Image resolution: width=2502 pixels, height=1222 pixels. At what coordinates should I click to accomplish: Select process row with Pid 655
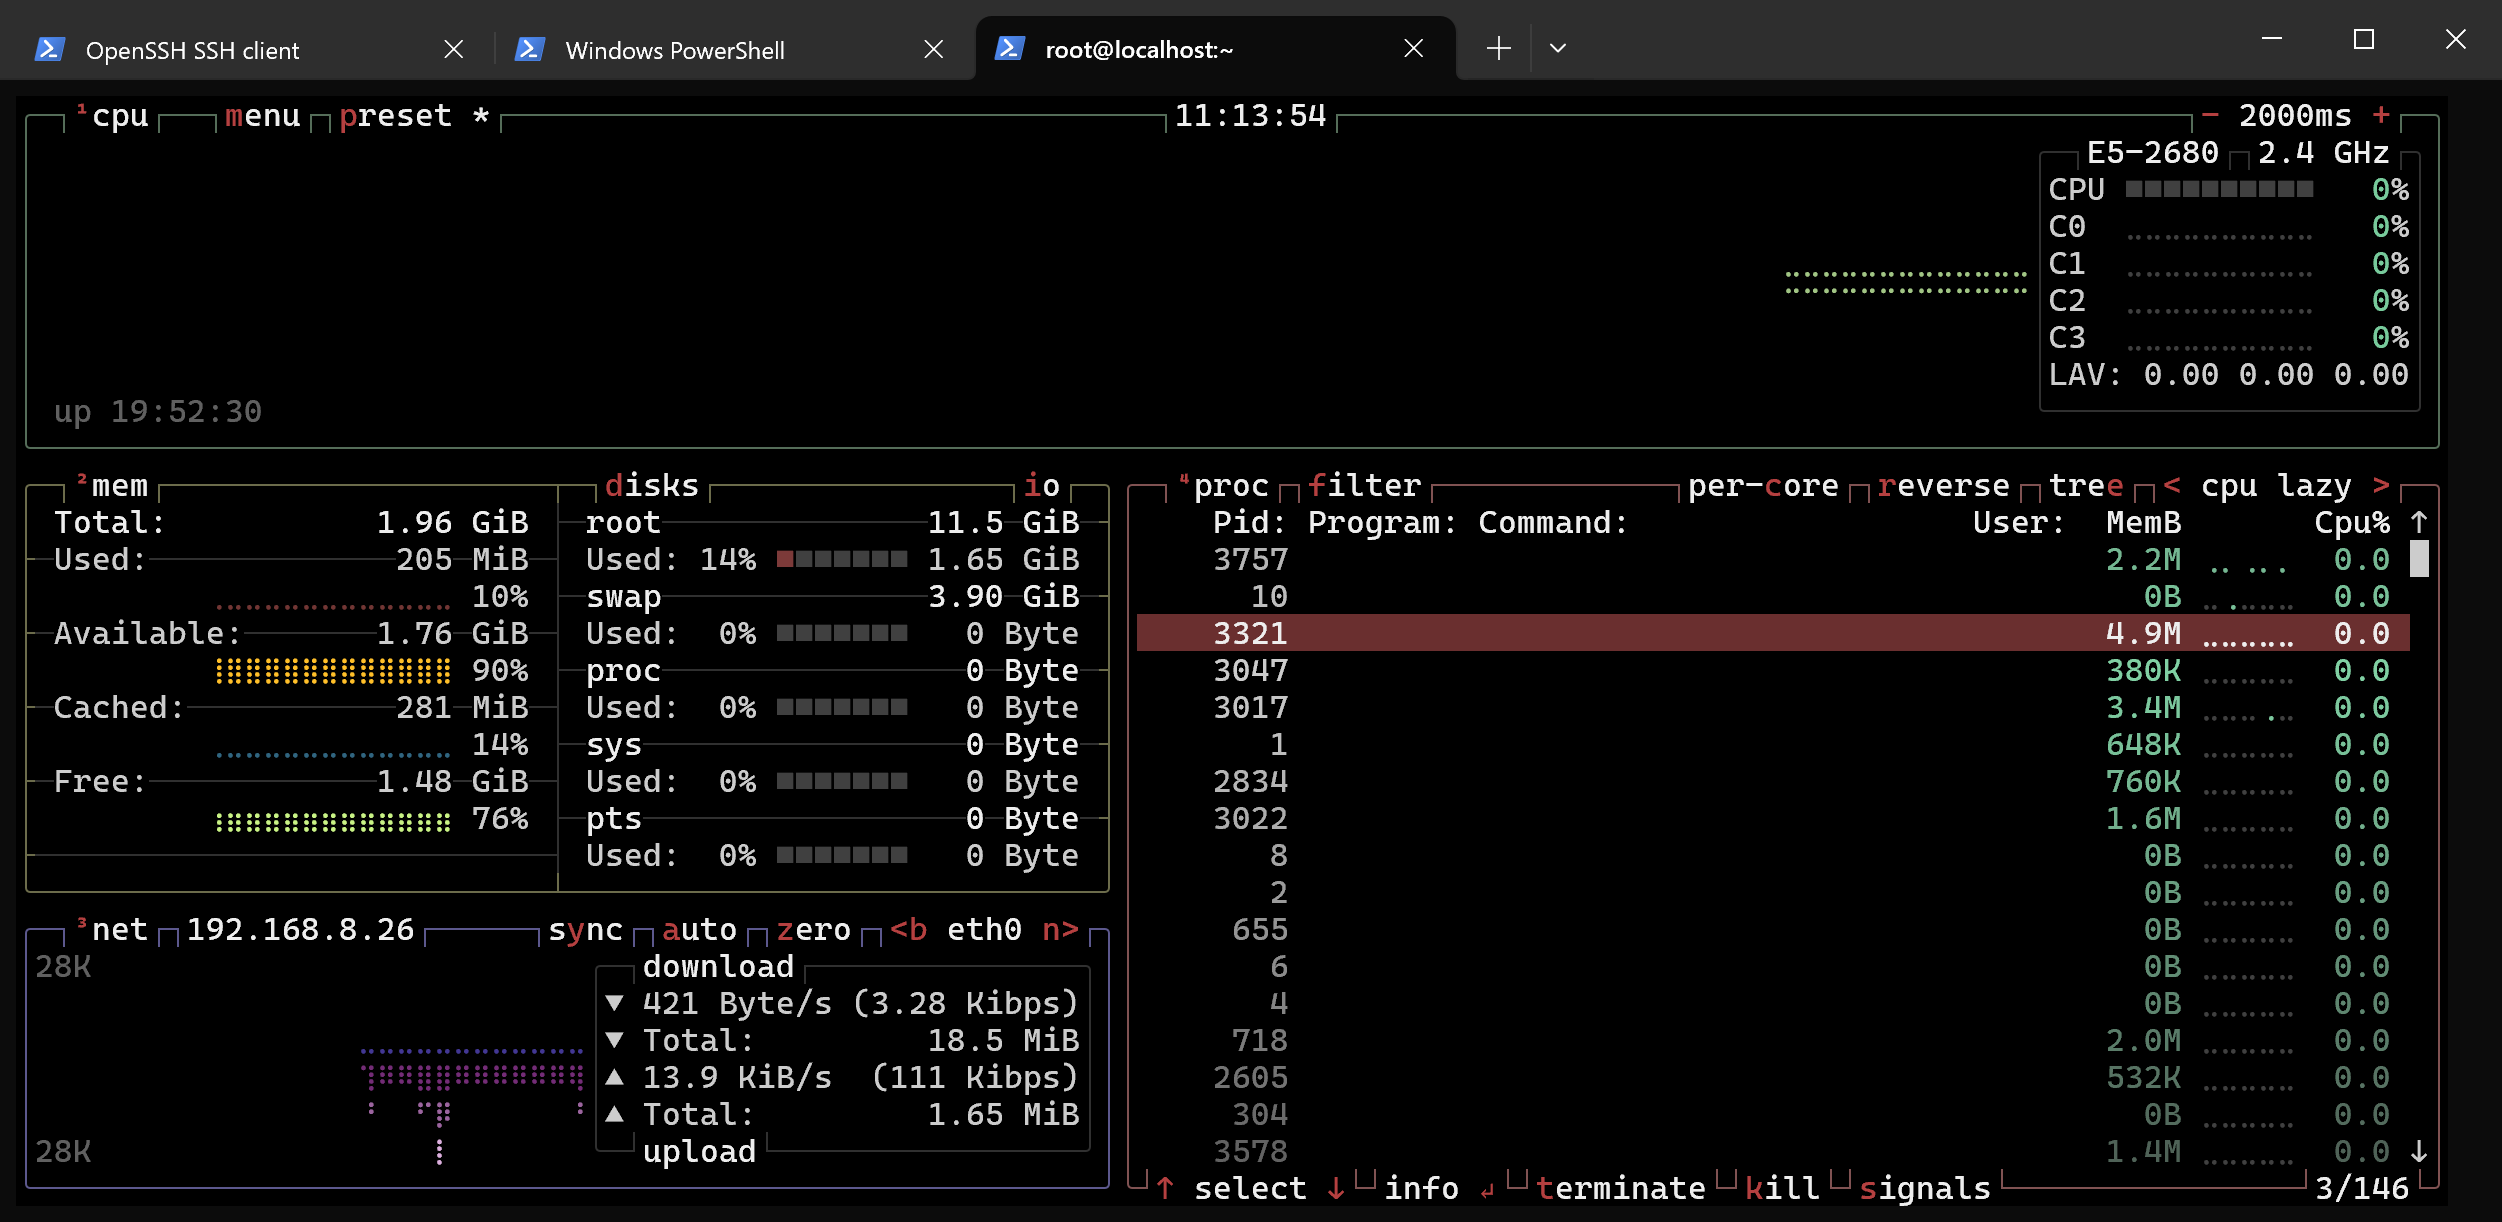pyautogui.click(x=1773, y=930)
